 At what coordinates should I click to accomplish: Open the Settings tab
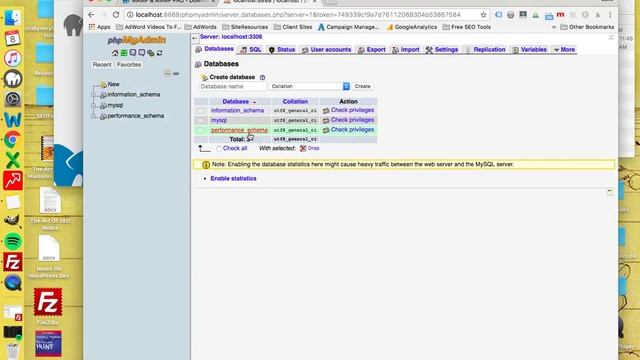(x=442, y=49)
